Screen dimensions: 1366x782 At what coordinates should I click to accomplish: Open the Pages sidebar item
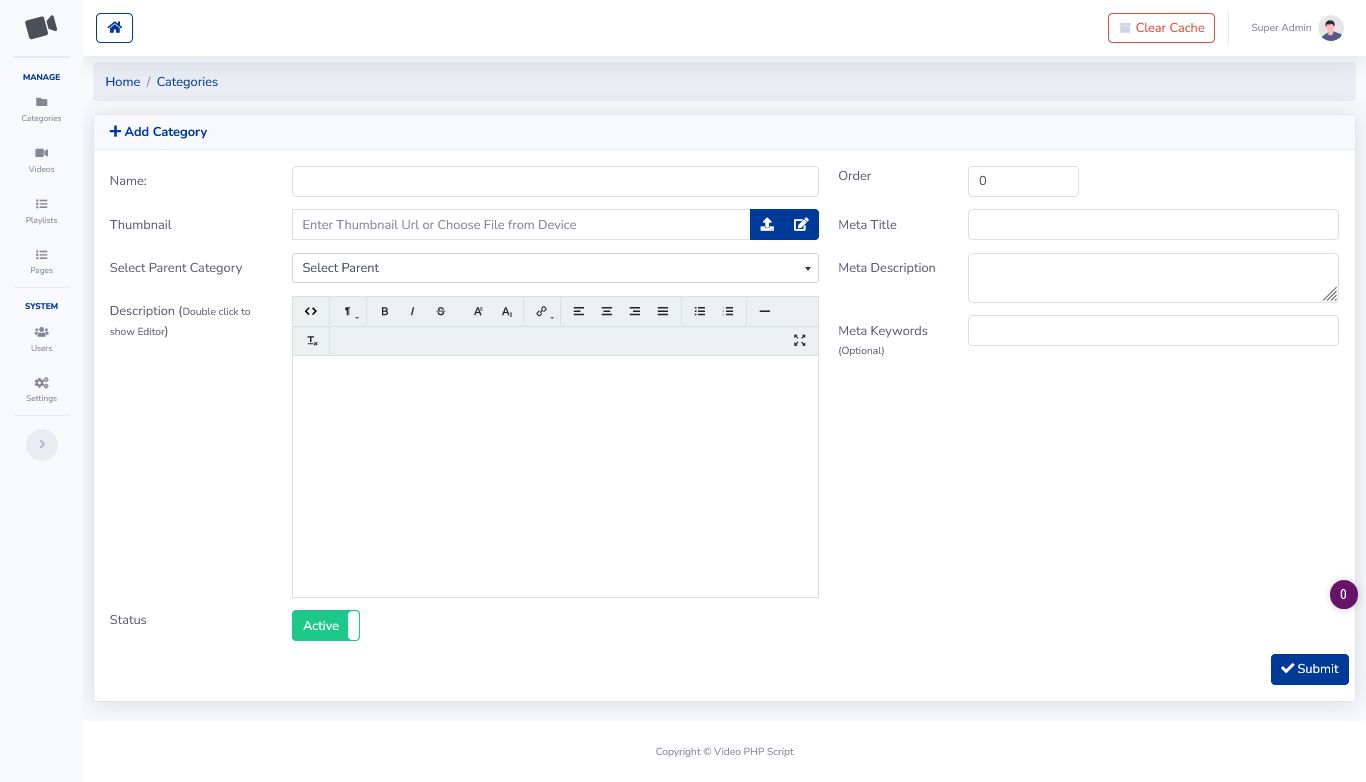tap(41, 261)
